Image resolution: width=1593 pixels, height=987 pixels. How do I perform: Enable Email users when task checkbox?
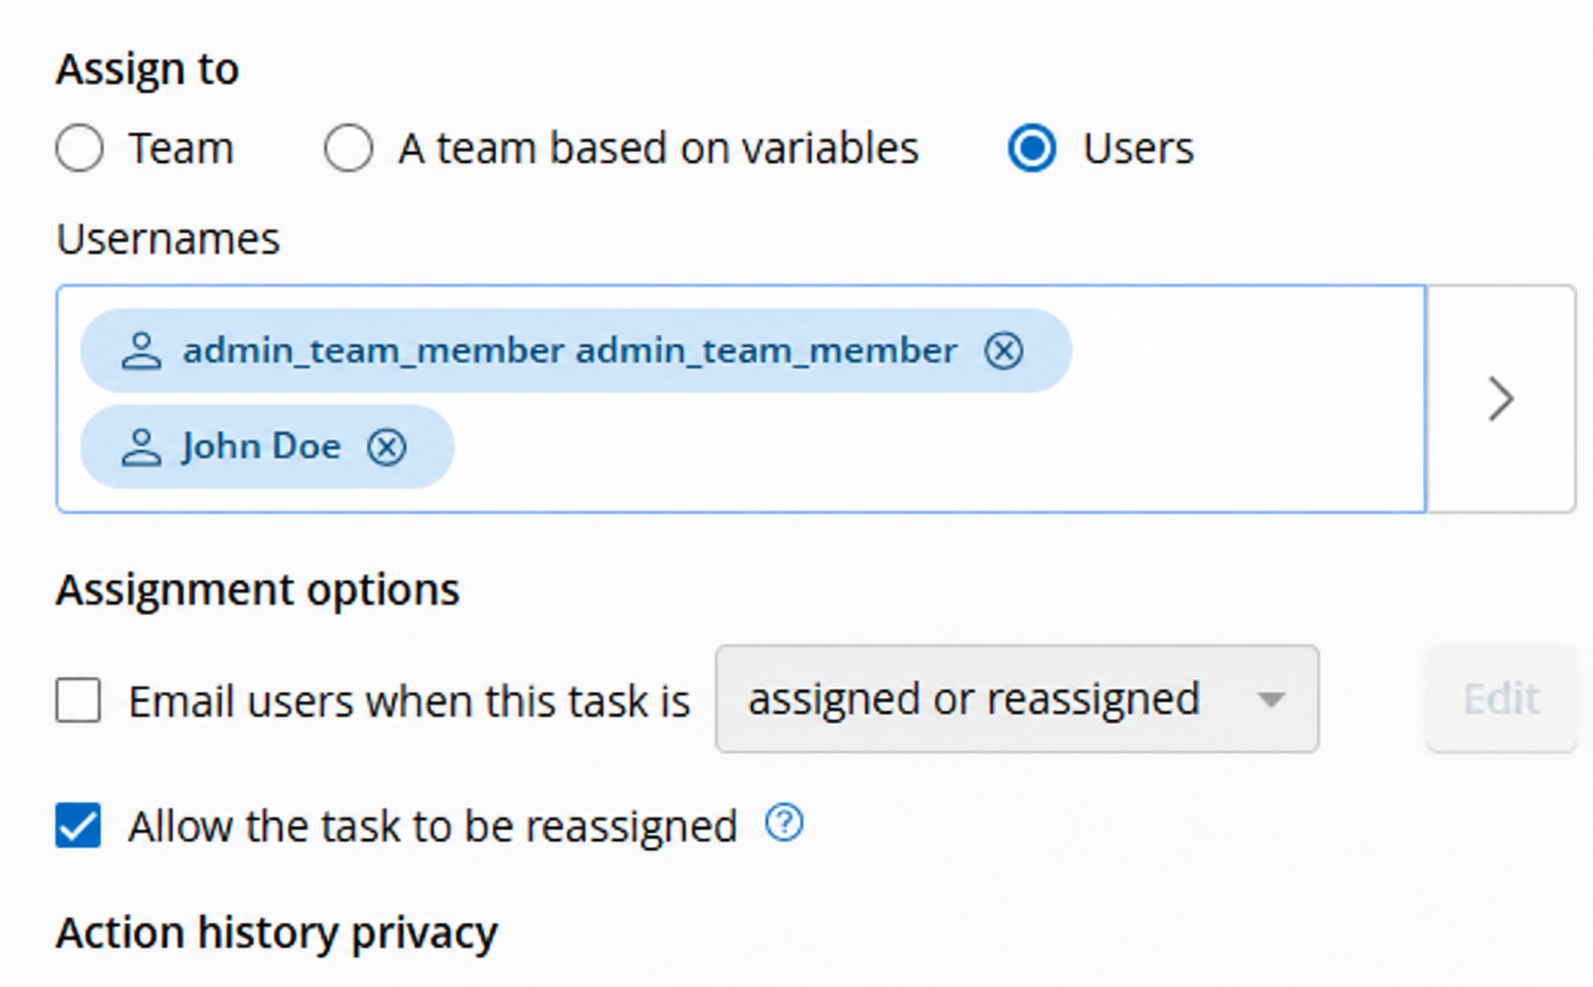pyautogui.click(x=78, y=700)
